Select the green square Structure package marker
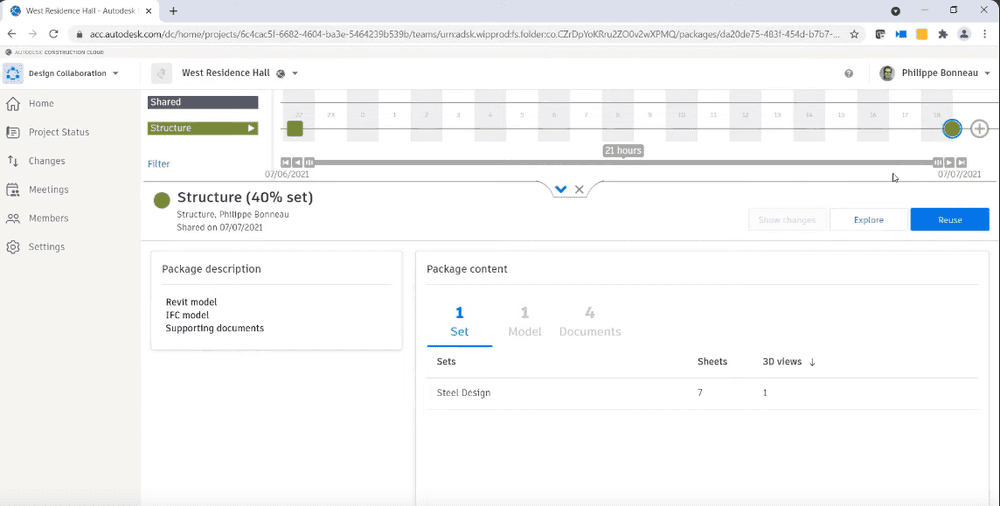Screen dimensions: 1000x506 (x=295, y=129)
